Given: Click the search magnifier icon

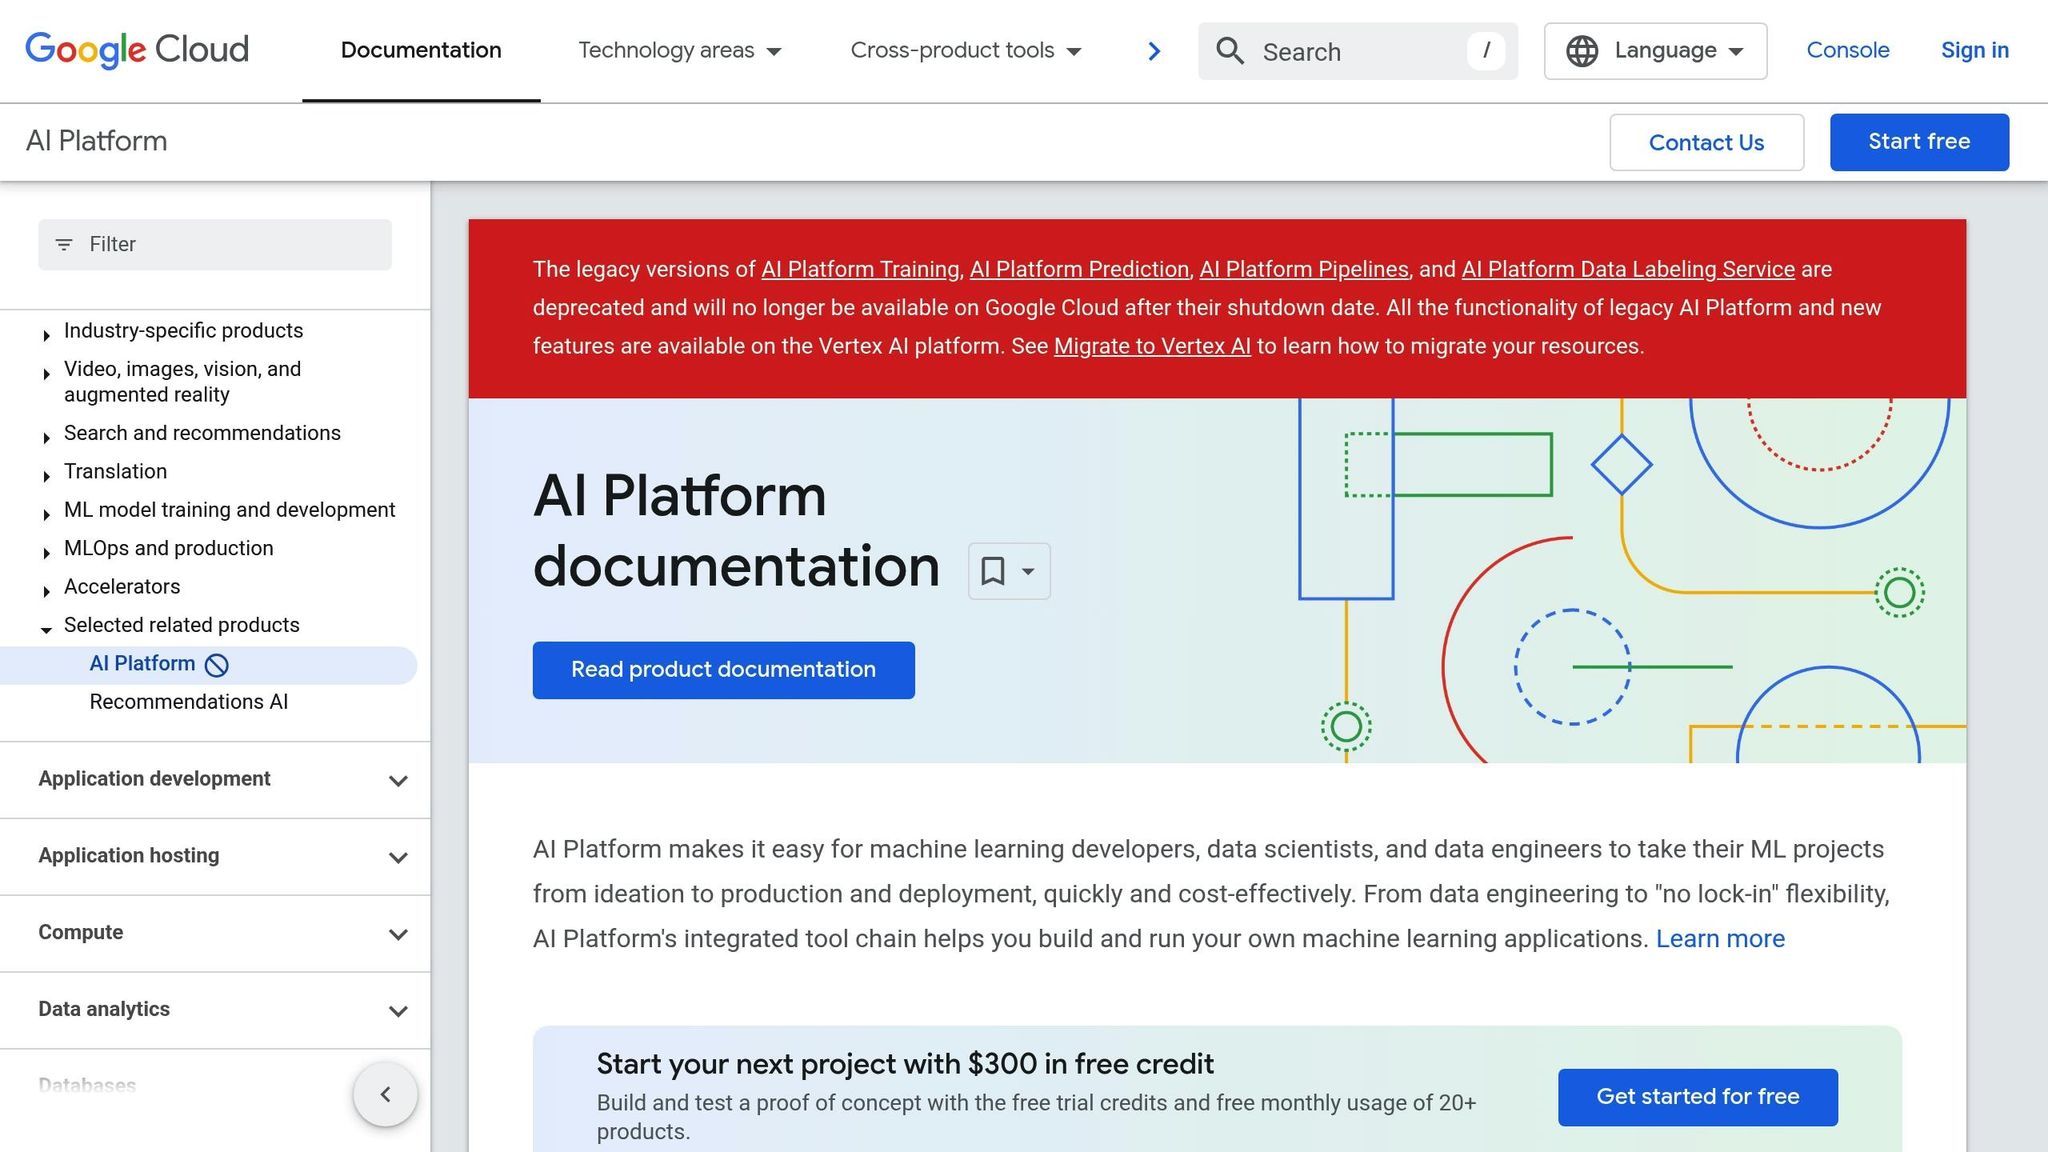Looking at the screenshot, I should tap(1230, 51).
